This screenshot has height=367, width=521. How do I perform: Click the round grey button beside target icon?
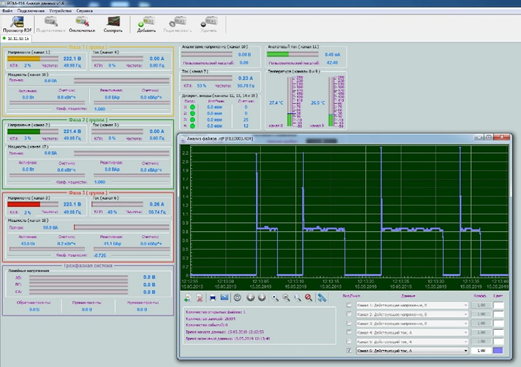[250, 297]
